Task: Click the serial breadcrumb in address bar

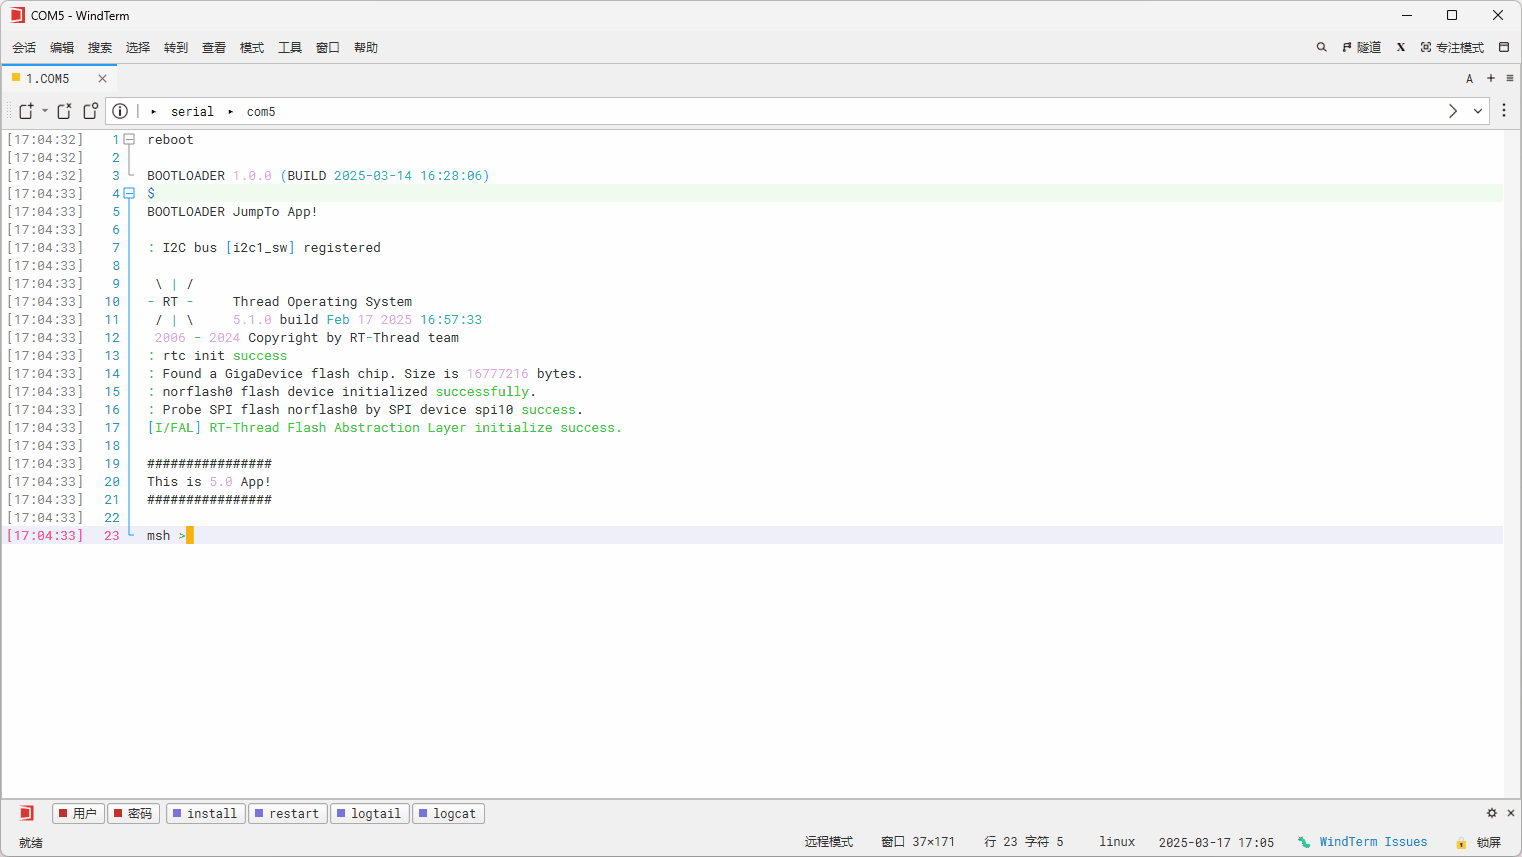Action: [192, 112]
